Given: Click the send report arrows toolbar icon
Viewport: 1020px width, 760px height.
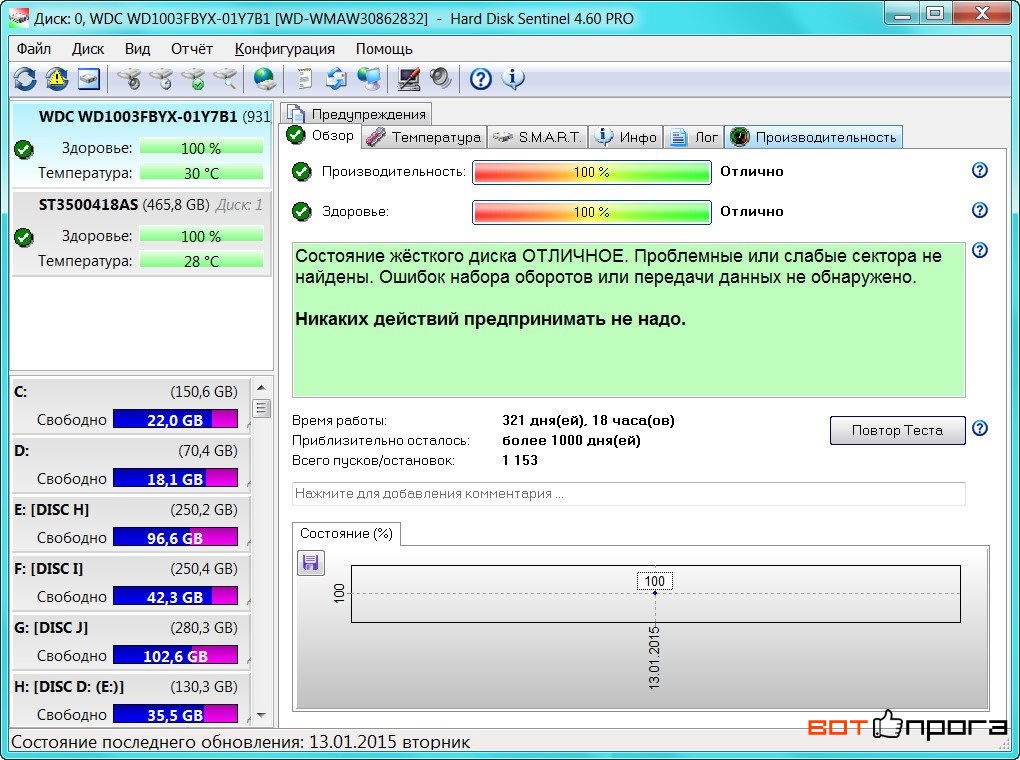Looking at the screenshot, I should coord(336,79).
